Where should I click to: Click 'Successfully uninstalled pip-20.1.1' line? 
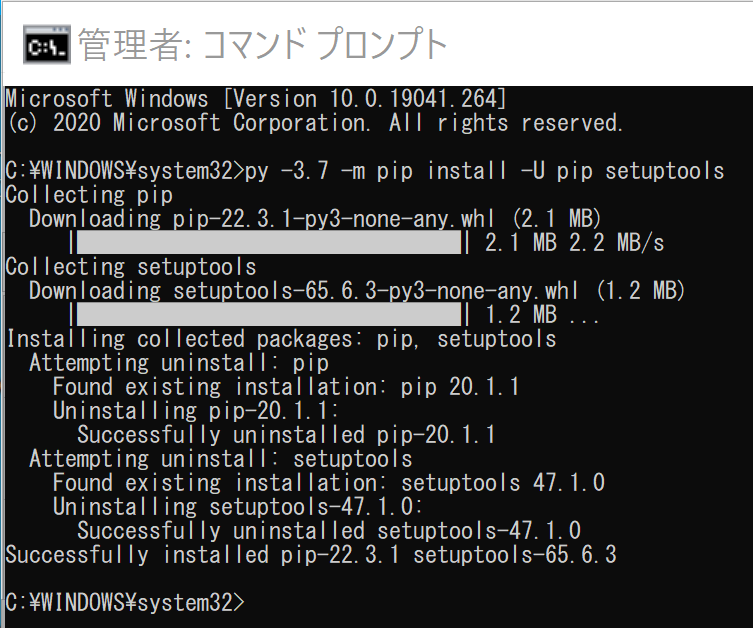[x=286, y=435]
